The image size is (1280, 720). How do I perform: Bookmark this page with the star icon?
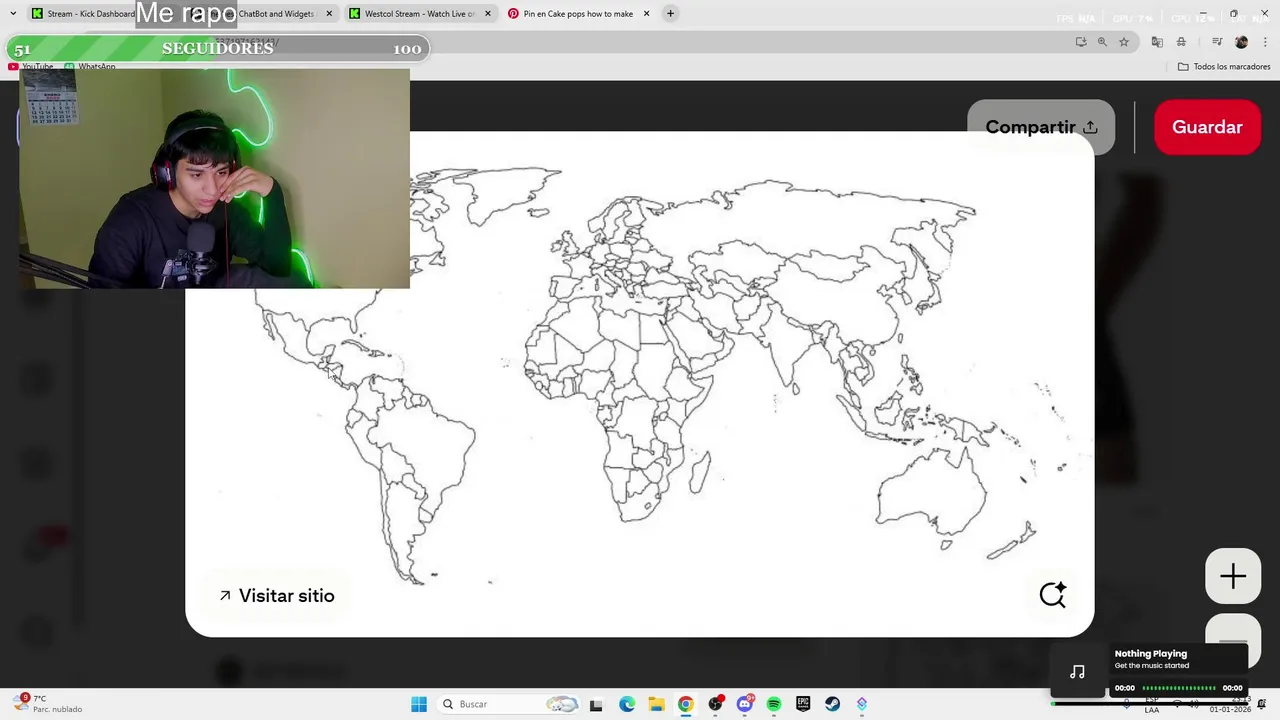click(1124, 42)
